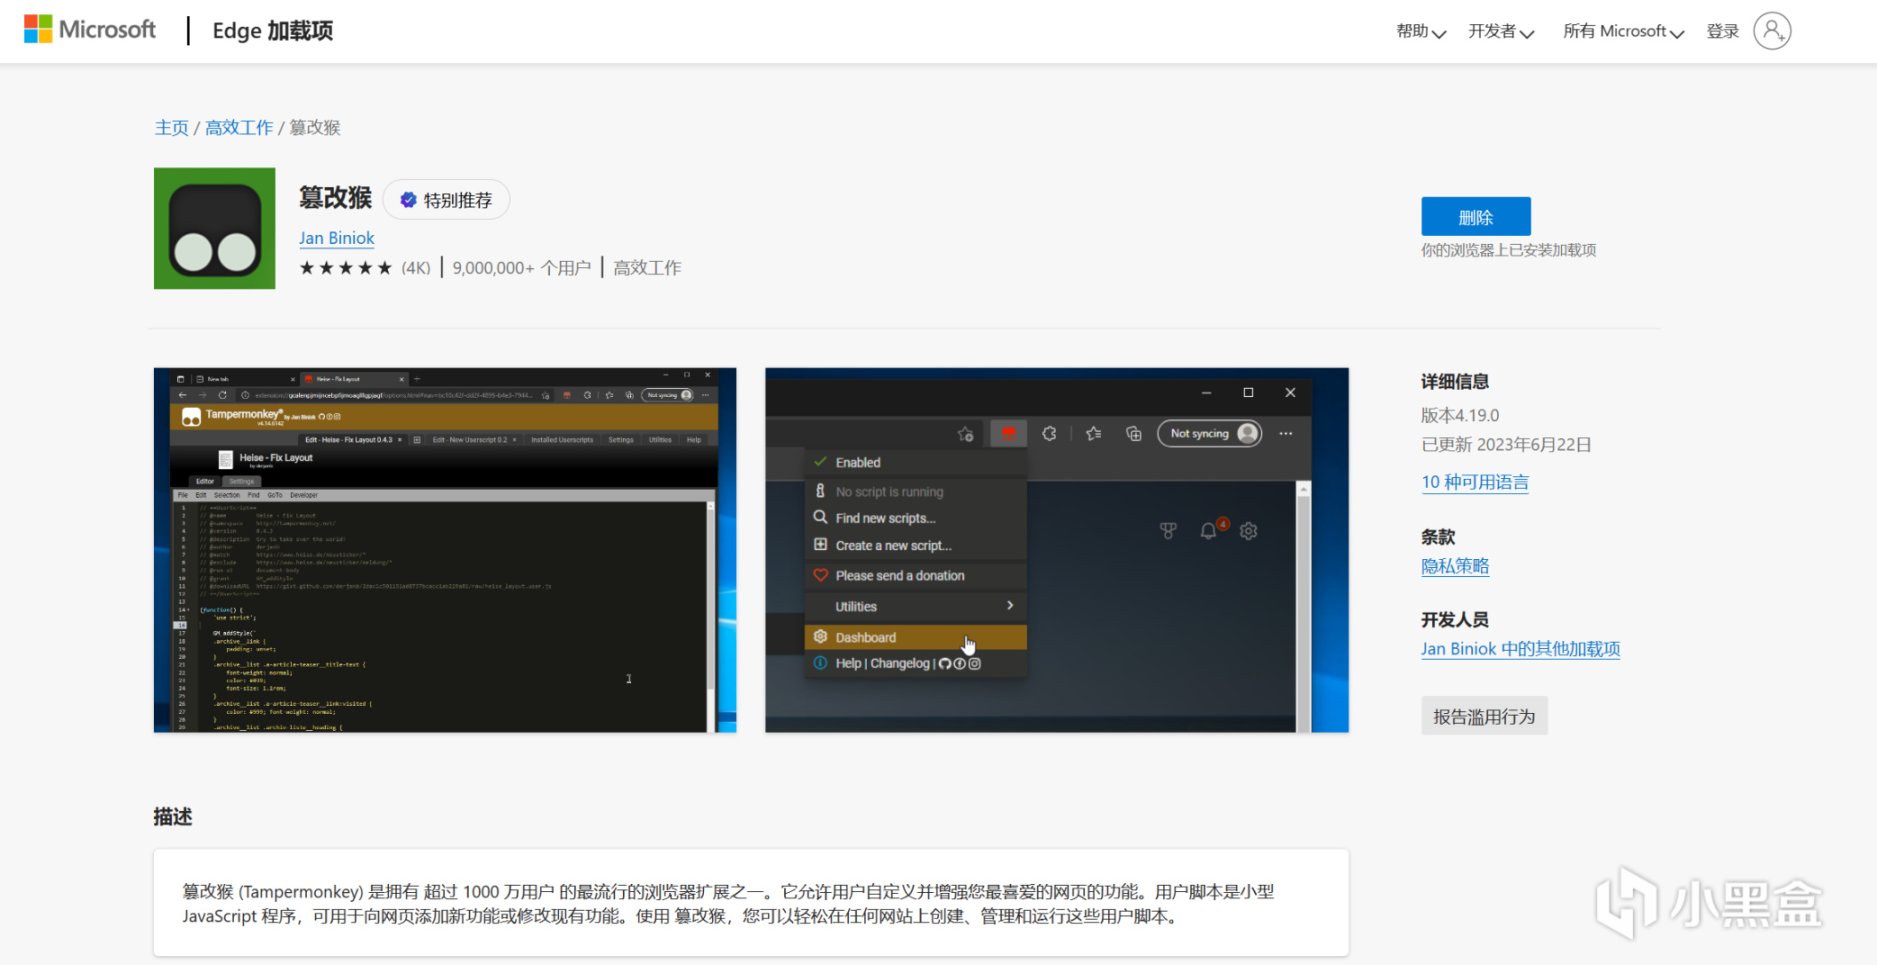
Task: Click the Microsoft logo in the header
Action: tap(90, 30)
